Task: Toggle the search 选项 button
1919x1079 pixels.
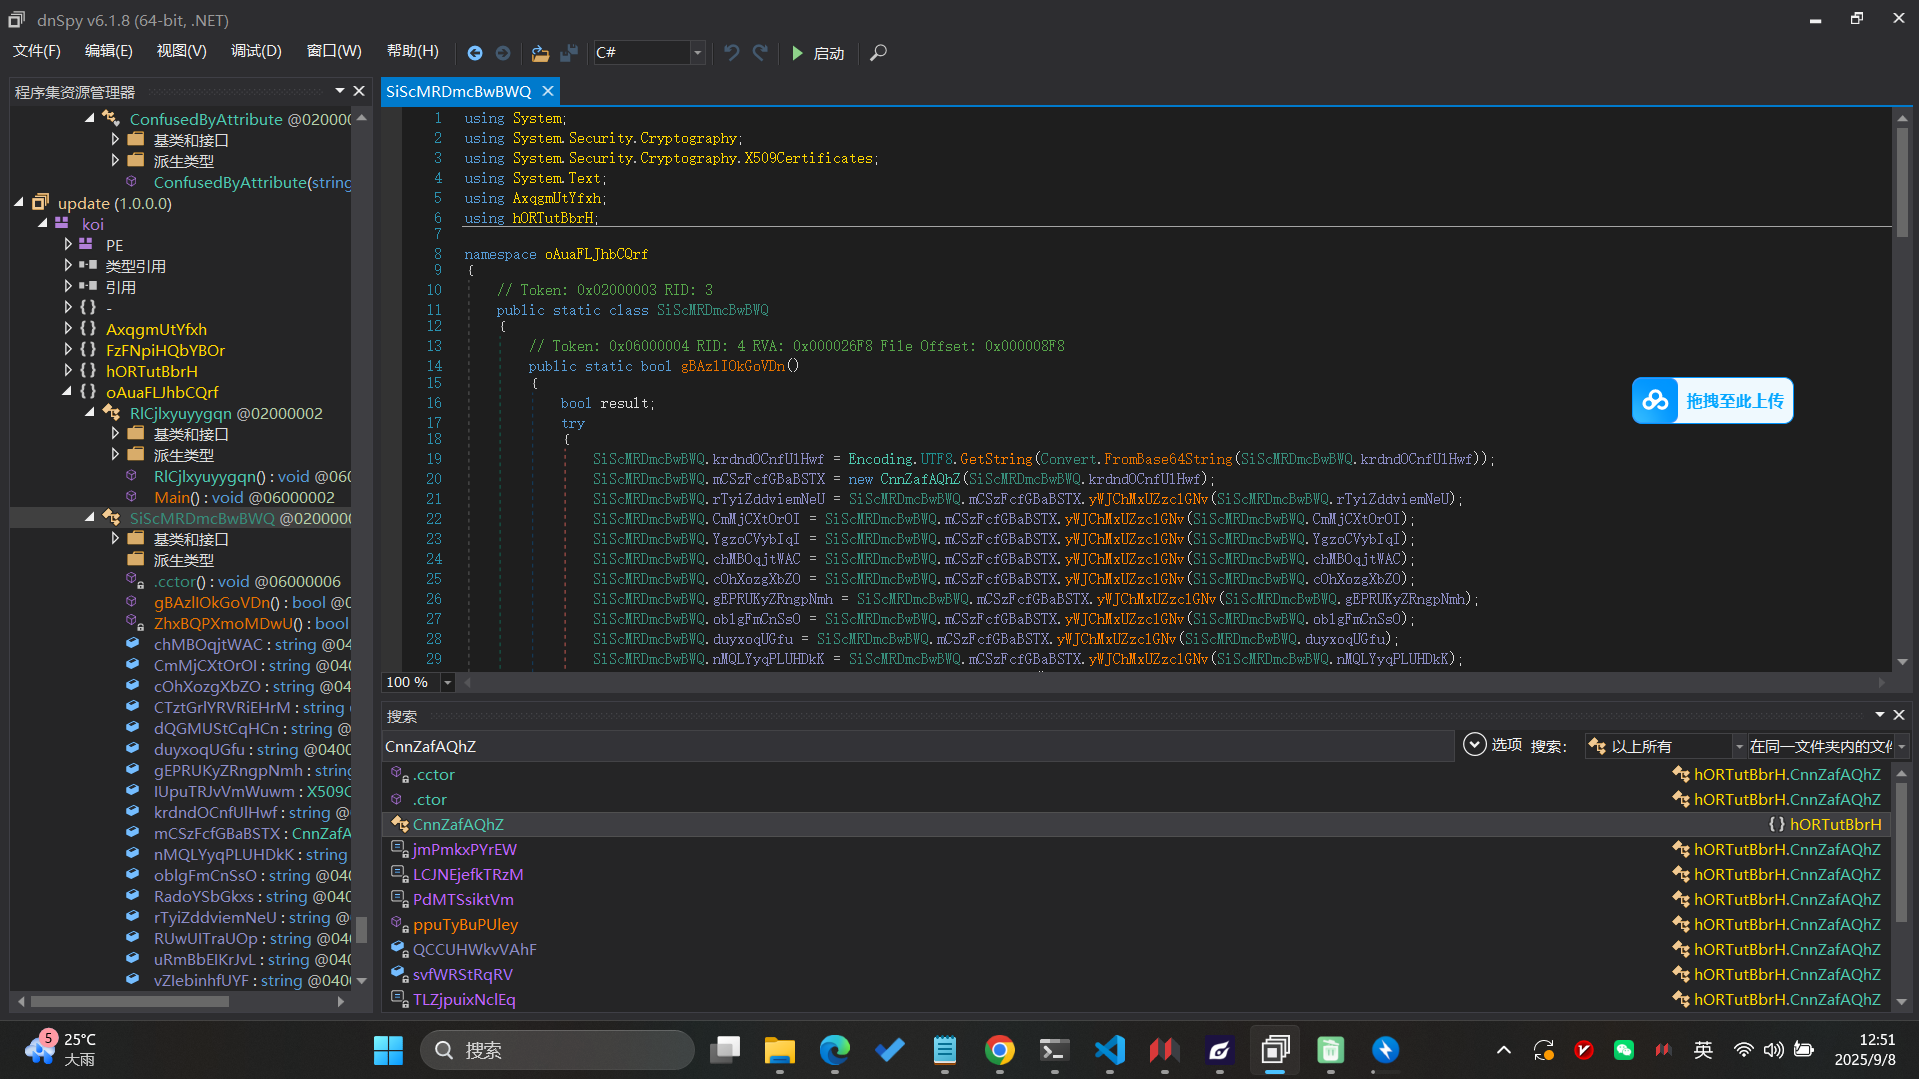Action: (1492, 745)
